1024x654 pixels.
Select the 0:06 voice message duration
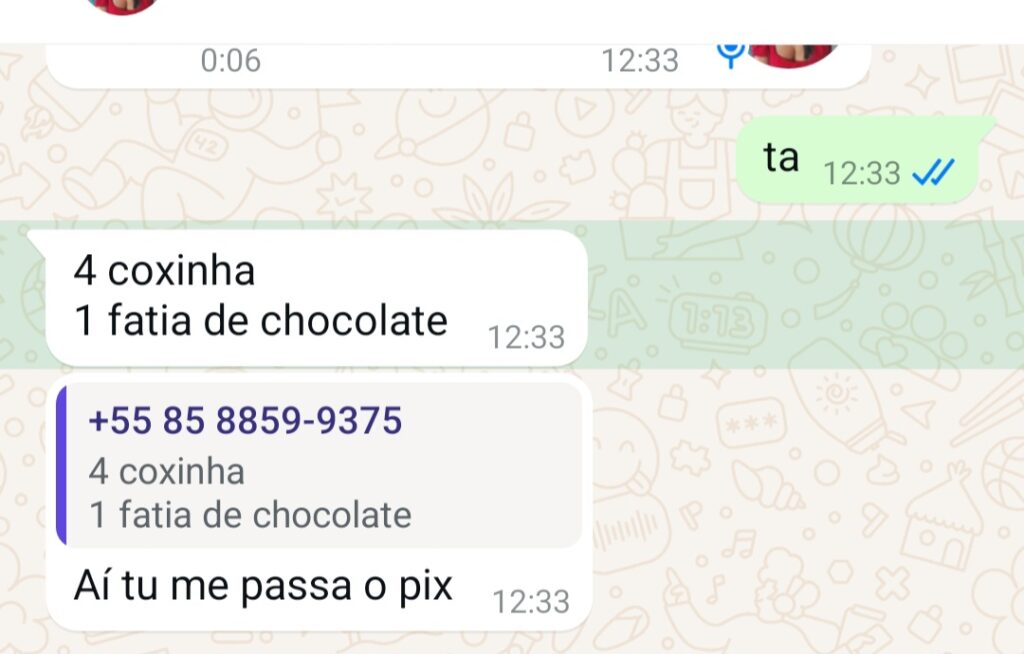[x=231, y=61]
